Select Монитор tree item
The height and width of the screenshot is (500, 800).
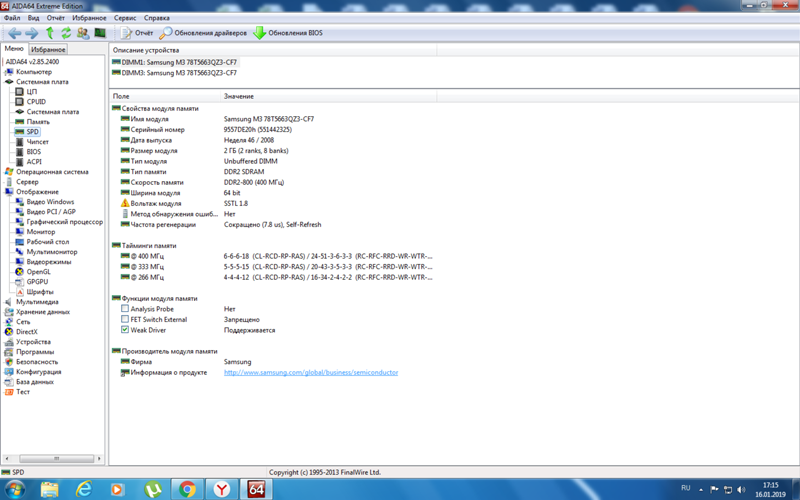[41, 232]
